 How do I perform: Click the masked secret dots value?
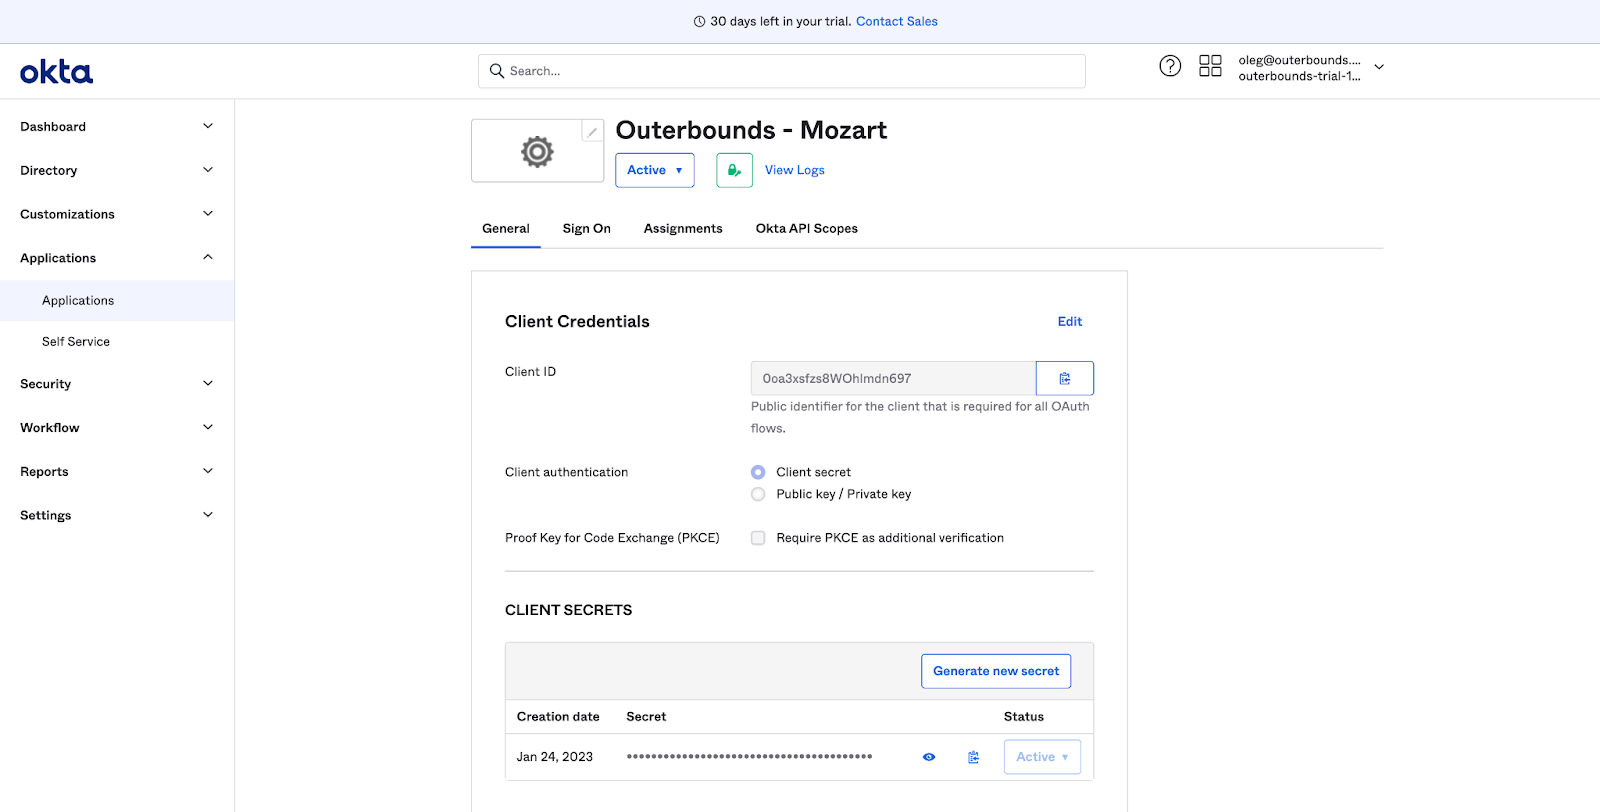(x=750, y=757)
